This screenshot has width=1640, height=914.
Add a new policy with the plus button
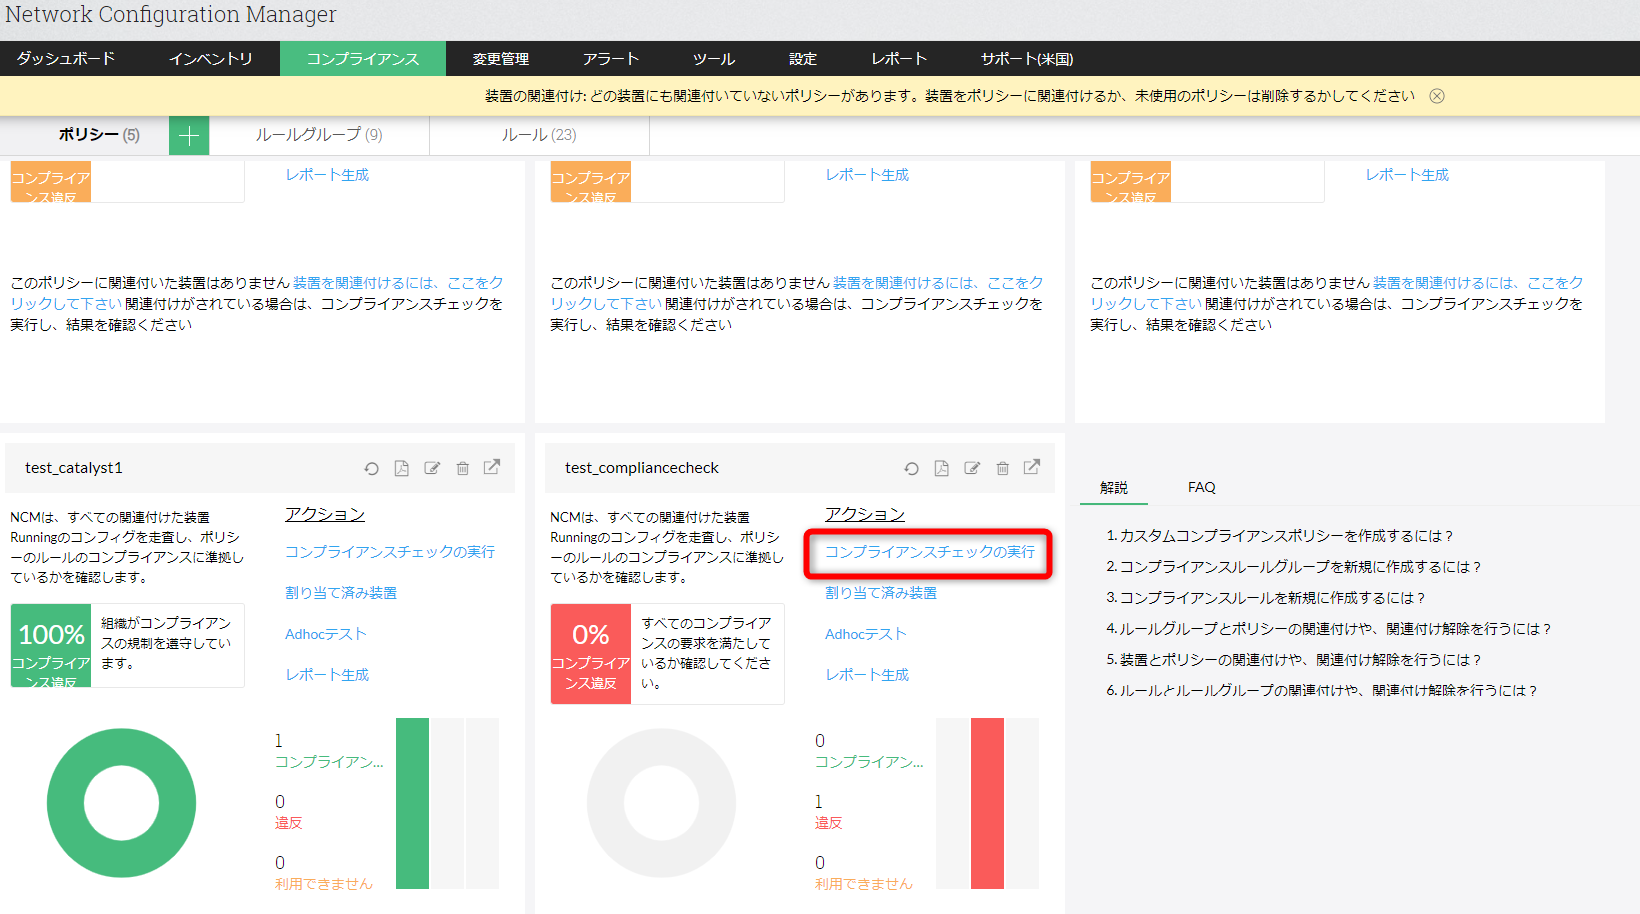[x=189, y=135]
